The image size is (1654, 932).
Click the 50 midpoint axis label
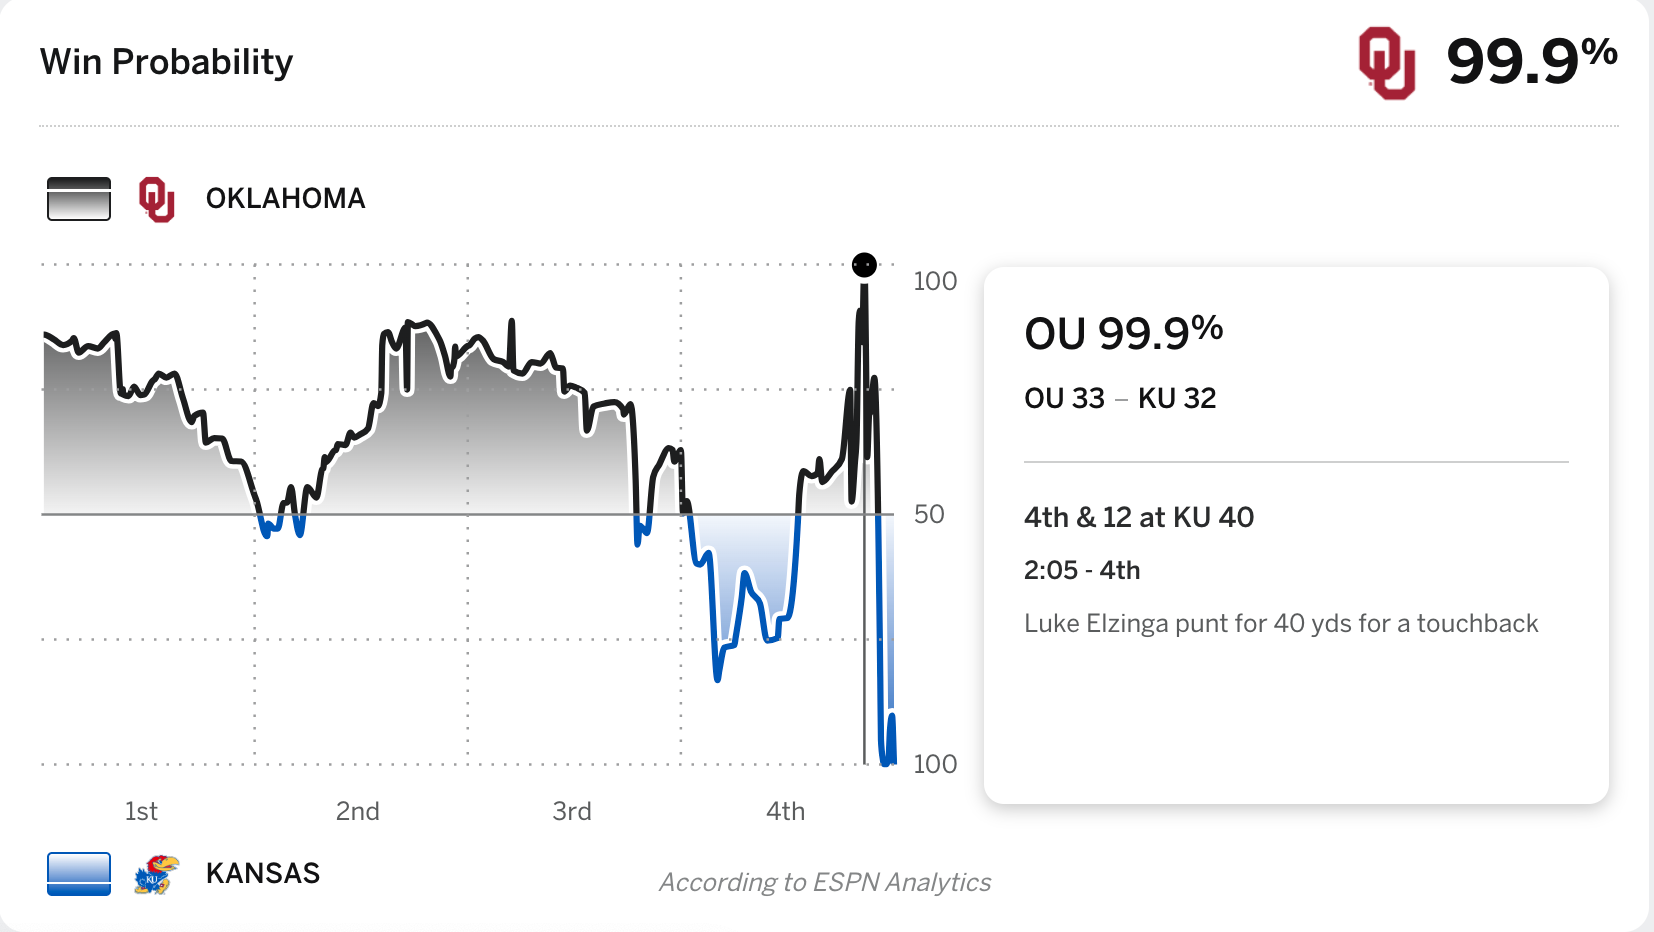pyautogui.click(x=929, y=514)
